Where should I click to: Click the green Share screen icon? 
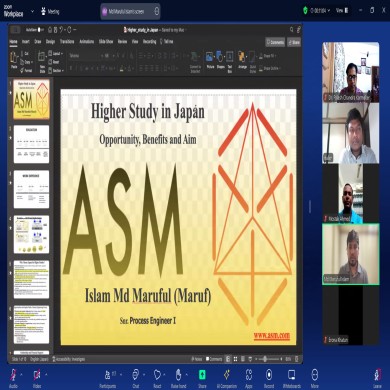(202, 375)
